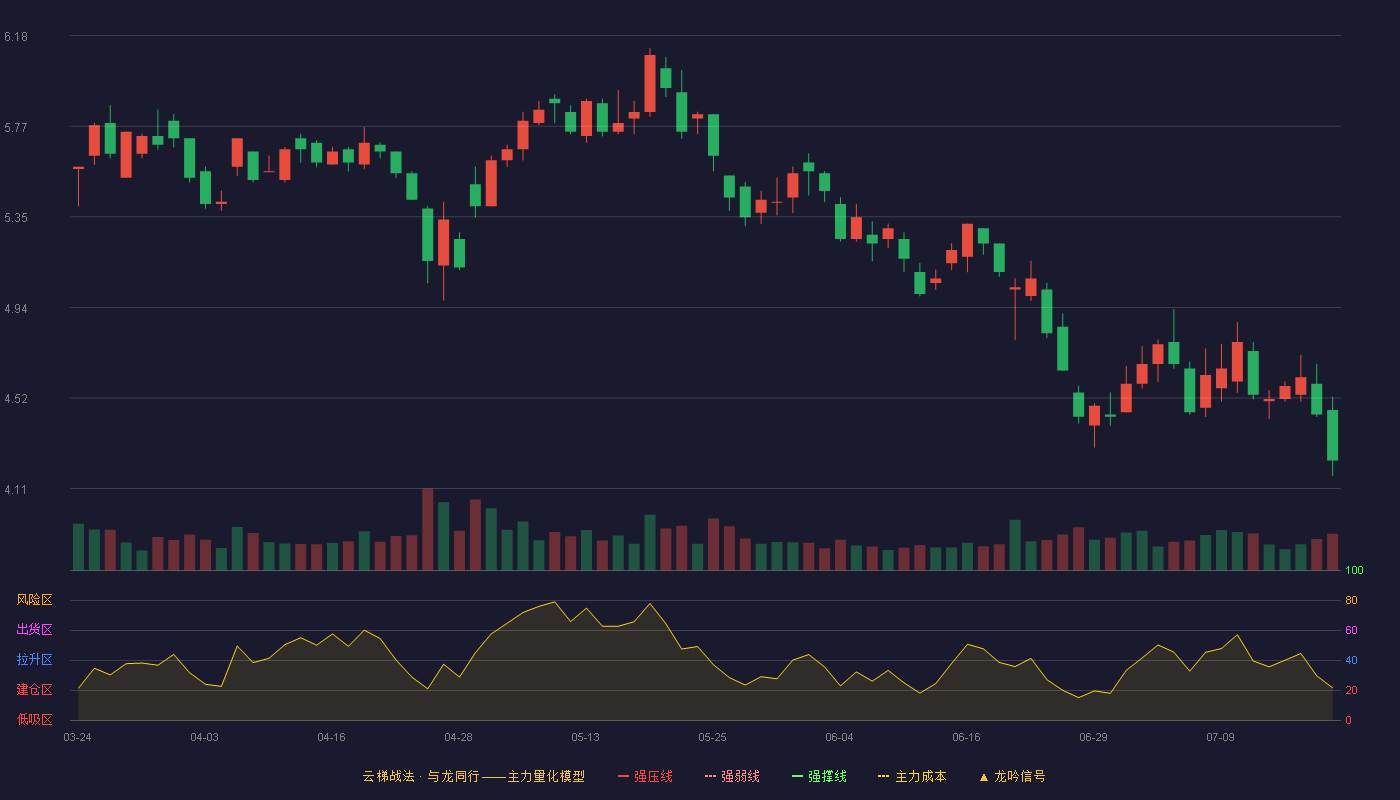Click the 03-24 date label
Viewport: 1400px width, 800px height.
(77, 737)
